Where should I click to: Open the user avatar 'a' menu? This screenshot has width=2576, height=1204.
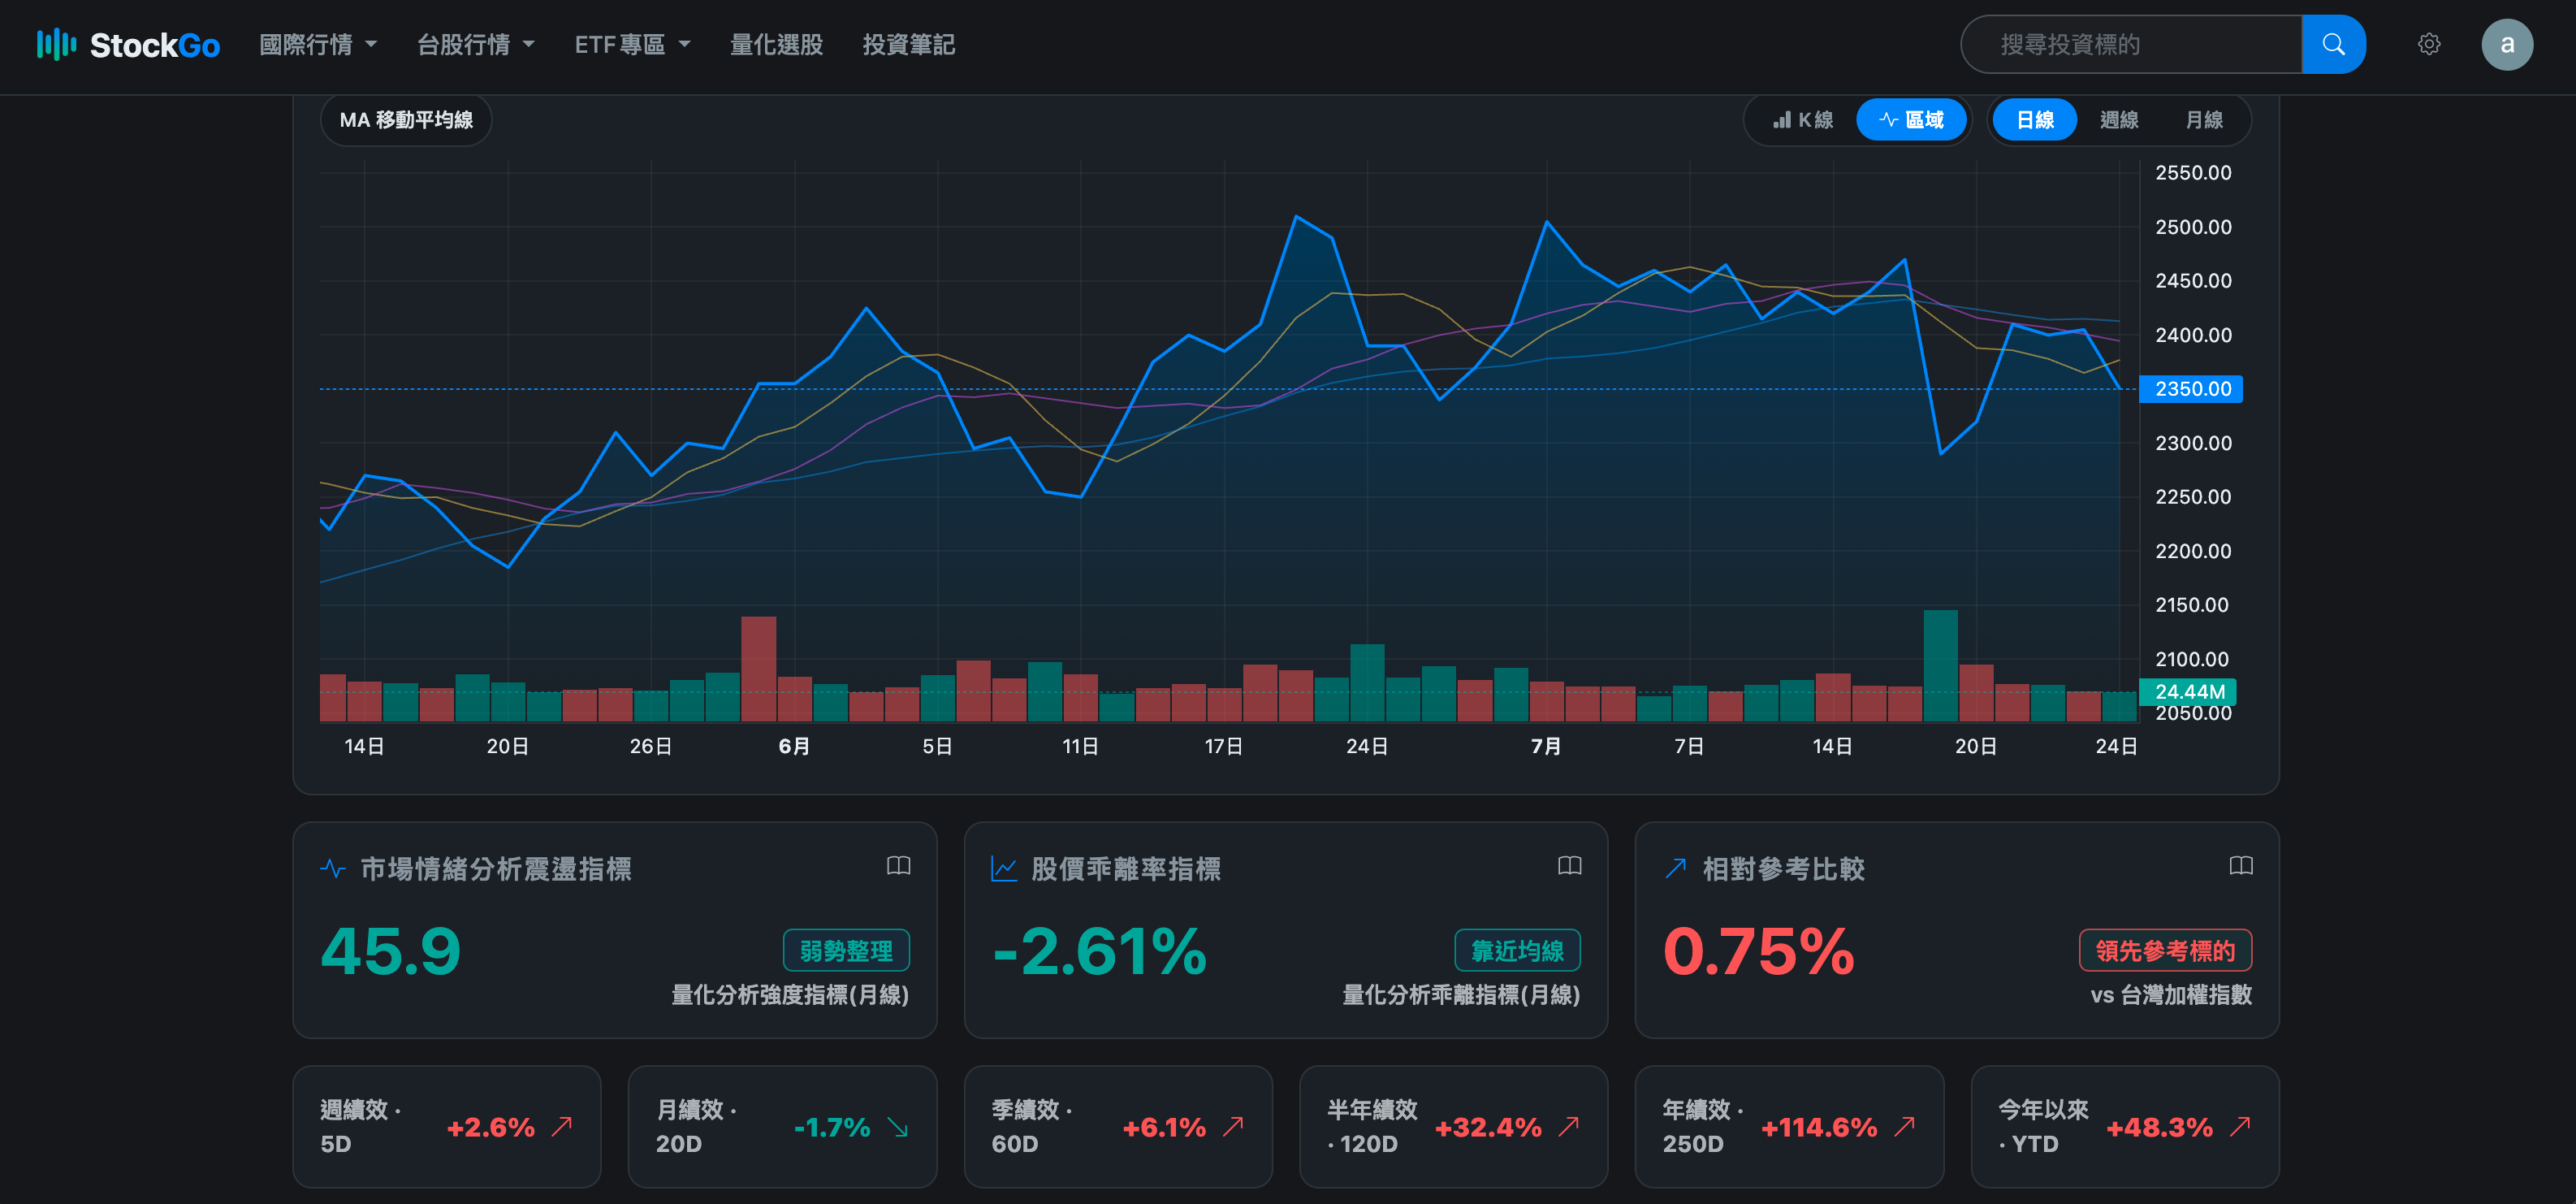point(2506,44)
